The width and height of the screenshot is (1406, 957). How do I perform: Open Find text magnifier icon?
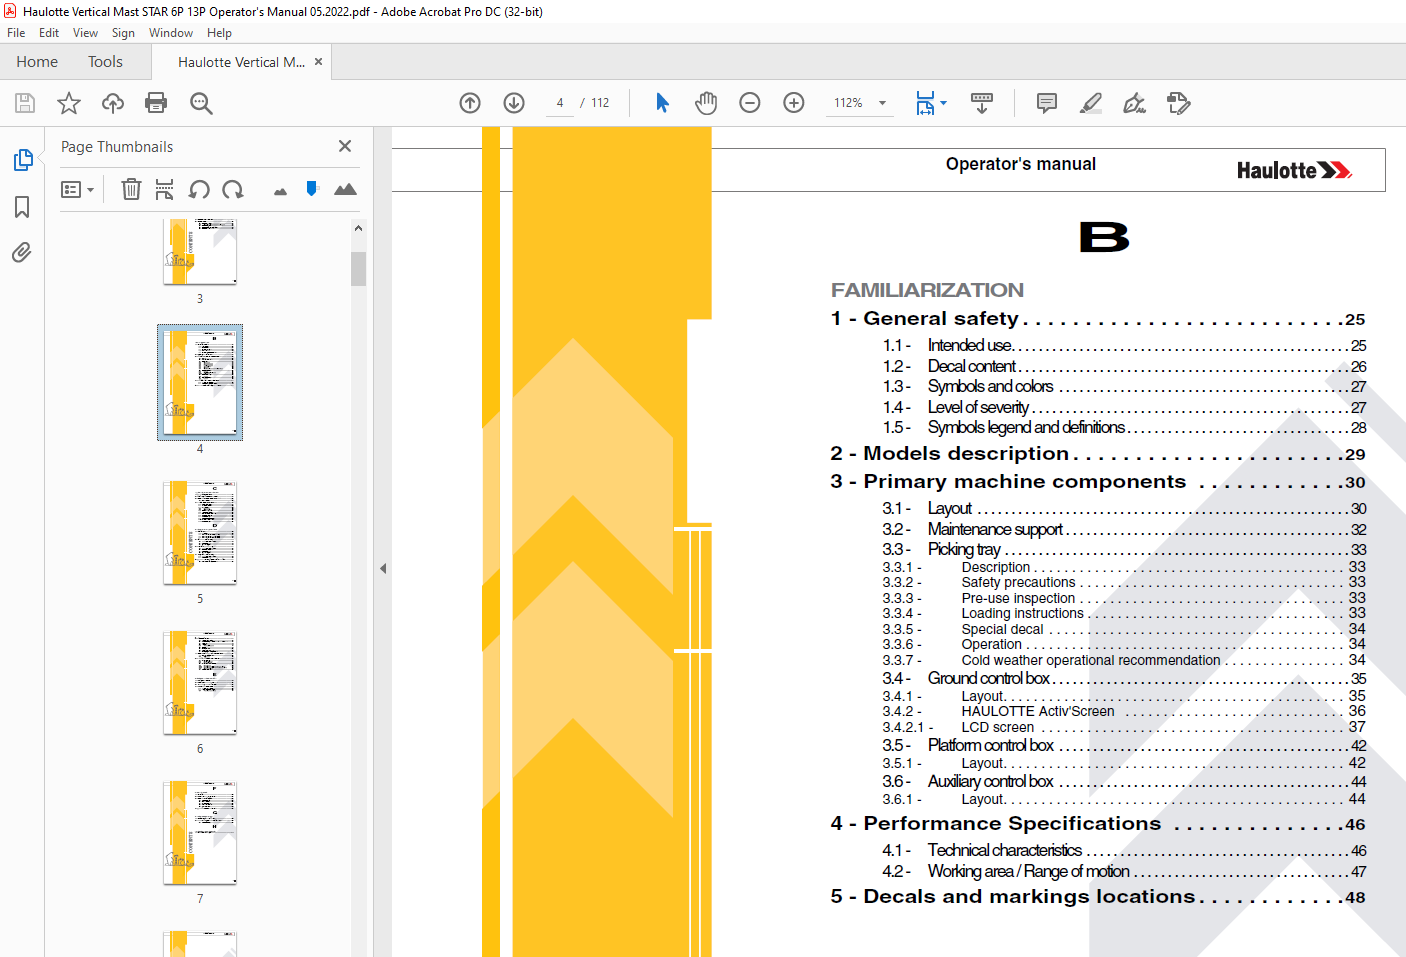coord(201,103)
